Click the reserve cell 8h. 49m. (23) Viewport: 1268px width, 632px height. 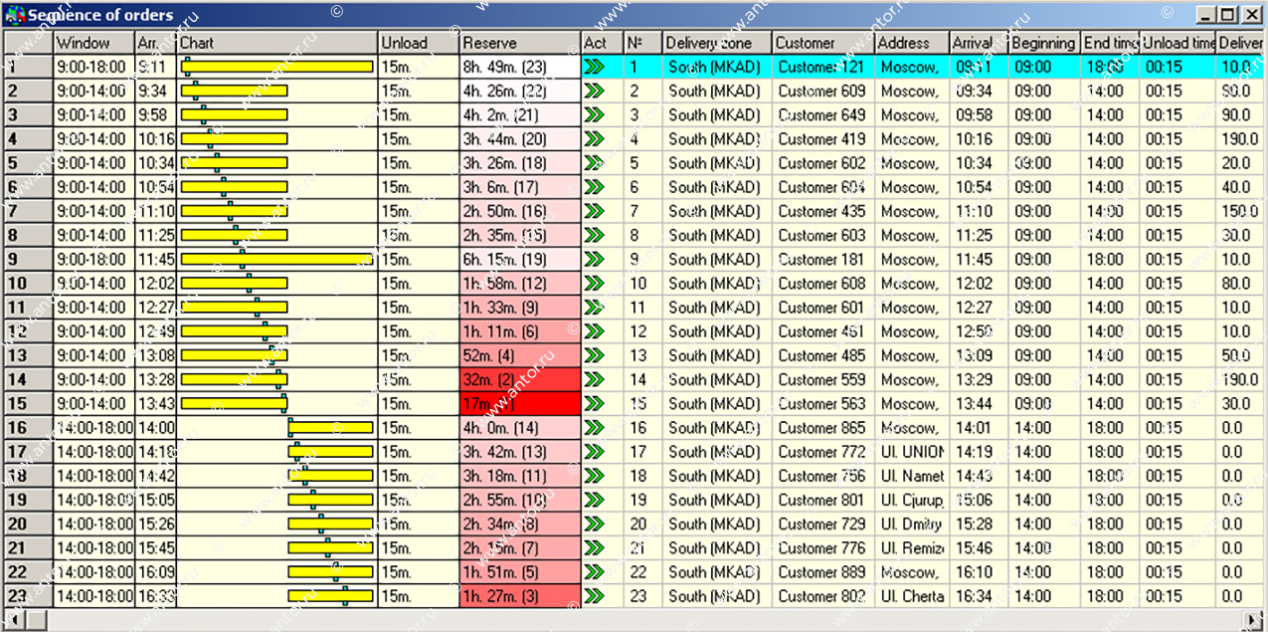pos(520,67)
